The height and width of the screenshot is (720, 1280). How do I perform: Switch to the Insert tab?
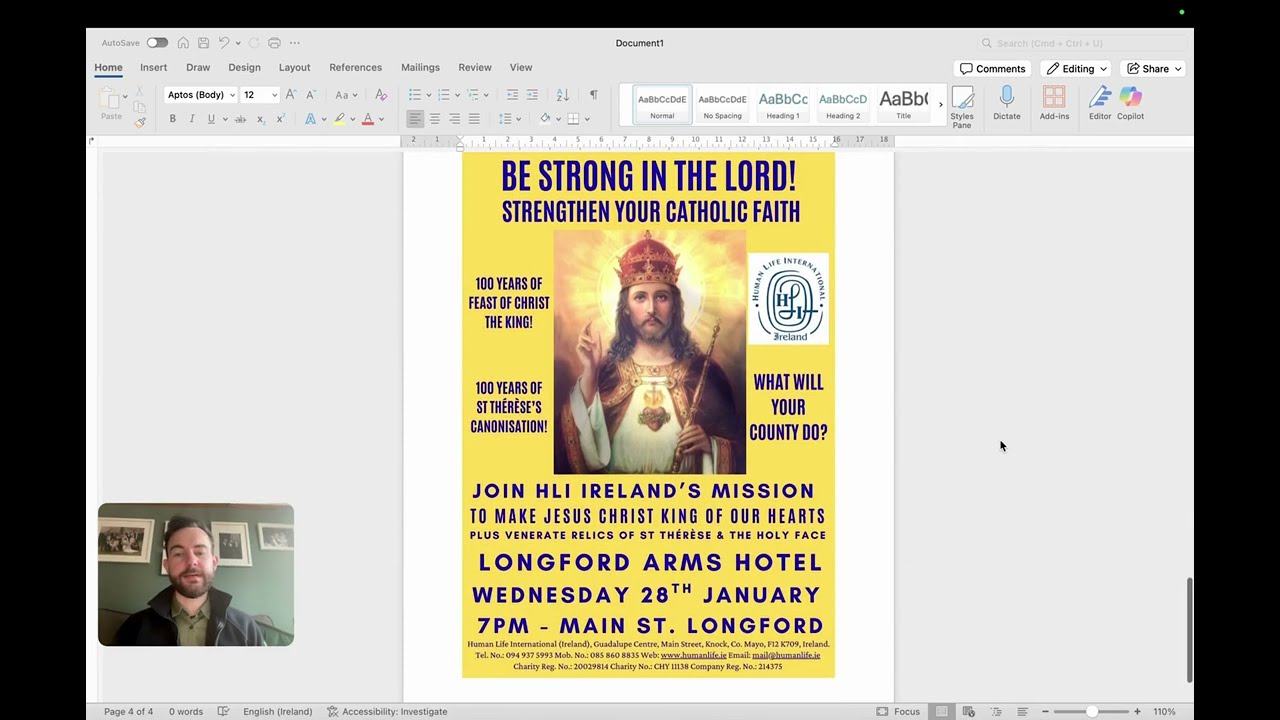[153, 68]
